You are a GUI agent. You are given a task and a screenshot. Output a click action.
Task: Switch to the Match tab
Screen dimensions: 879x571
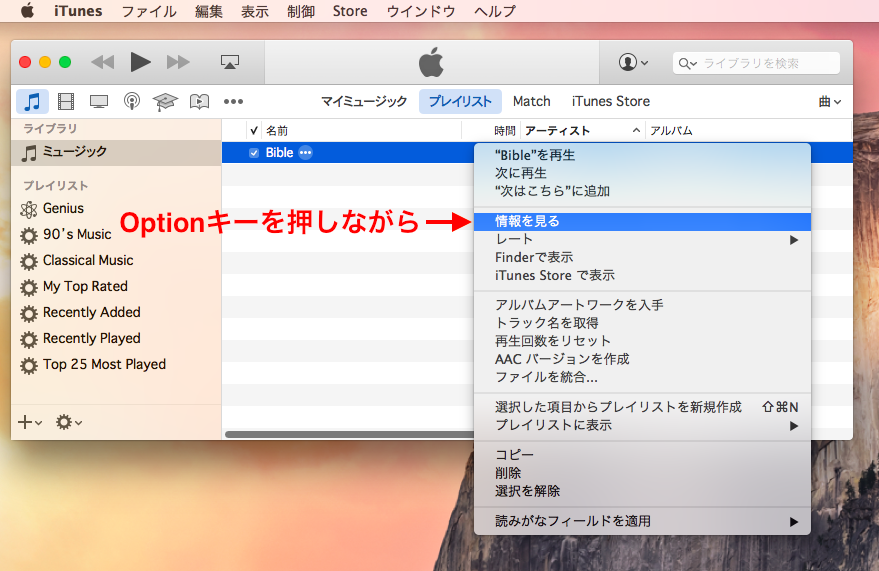click(x=531, y=101)
